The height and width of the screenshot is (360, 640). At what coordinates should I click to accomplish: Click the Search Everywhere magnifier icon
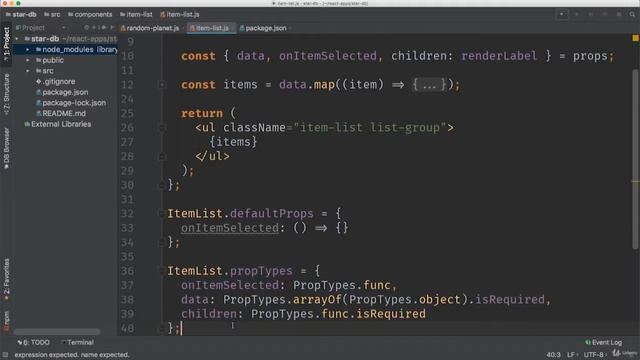point(632,14)
